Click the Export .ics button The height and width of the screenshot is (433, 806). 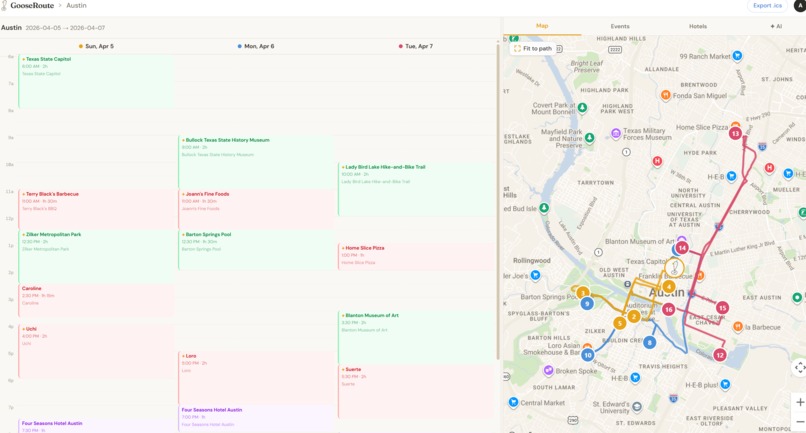pos(767,6)
